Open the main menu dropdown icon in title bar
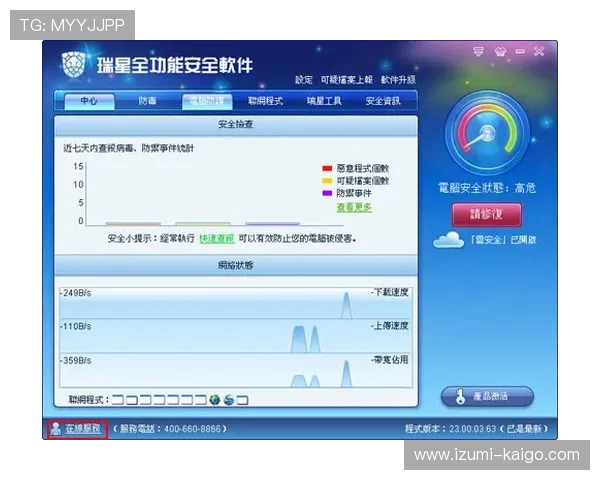Image resolution: width=600 pixels, height=480 pixels. coord(478,52)
